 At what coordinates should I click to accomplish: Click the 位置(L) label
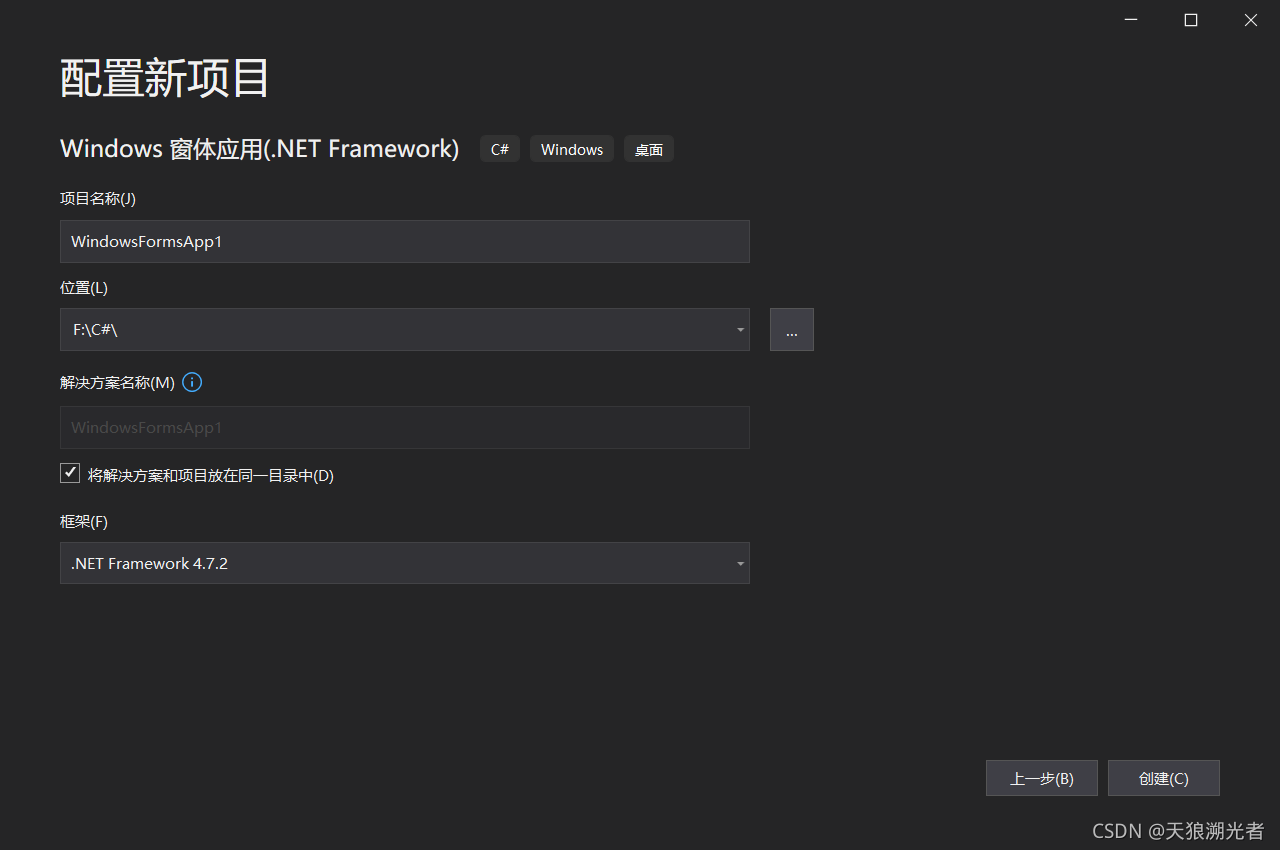pyautogui.click(x=84, y=287)
